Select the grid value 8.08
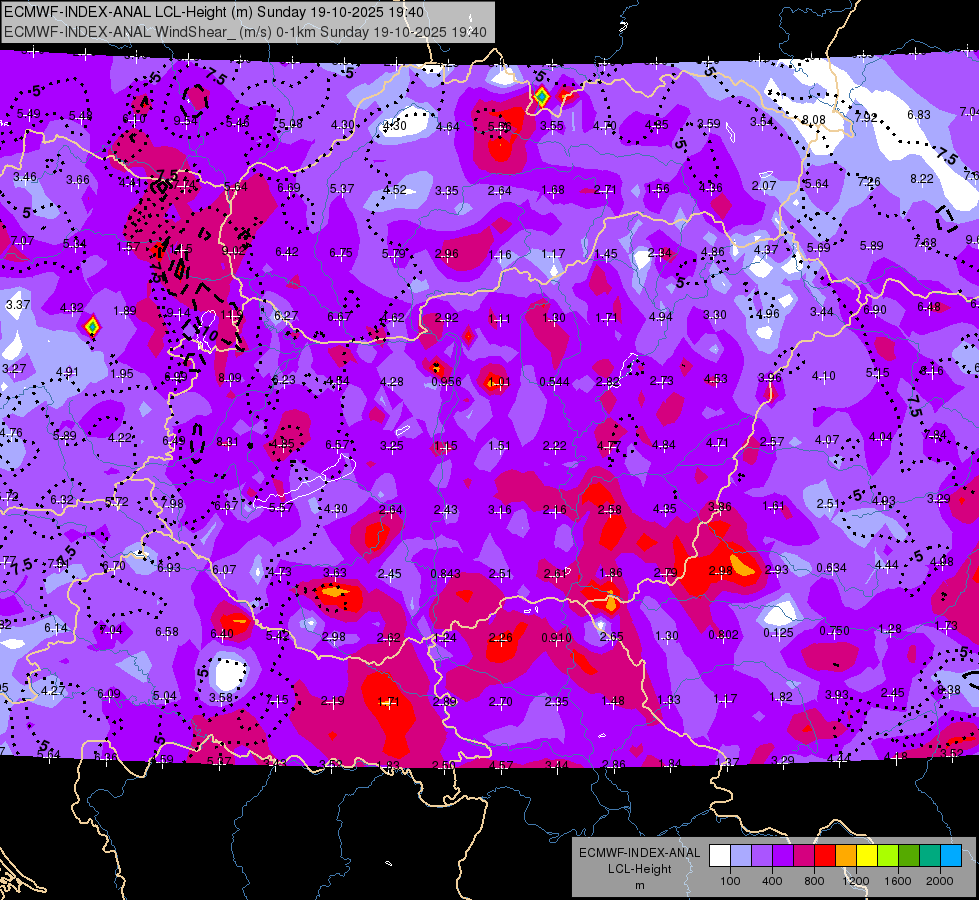 point(814,119)
